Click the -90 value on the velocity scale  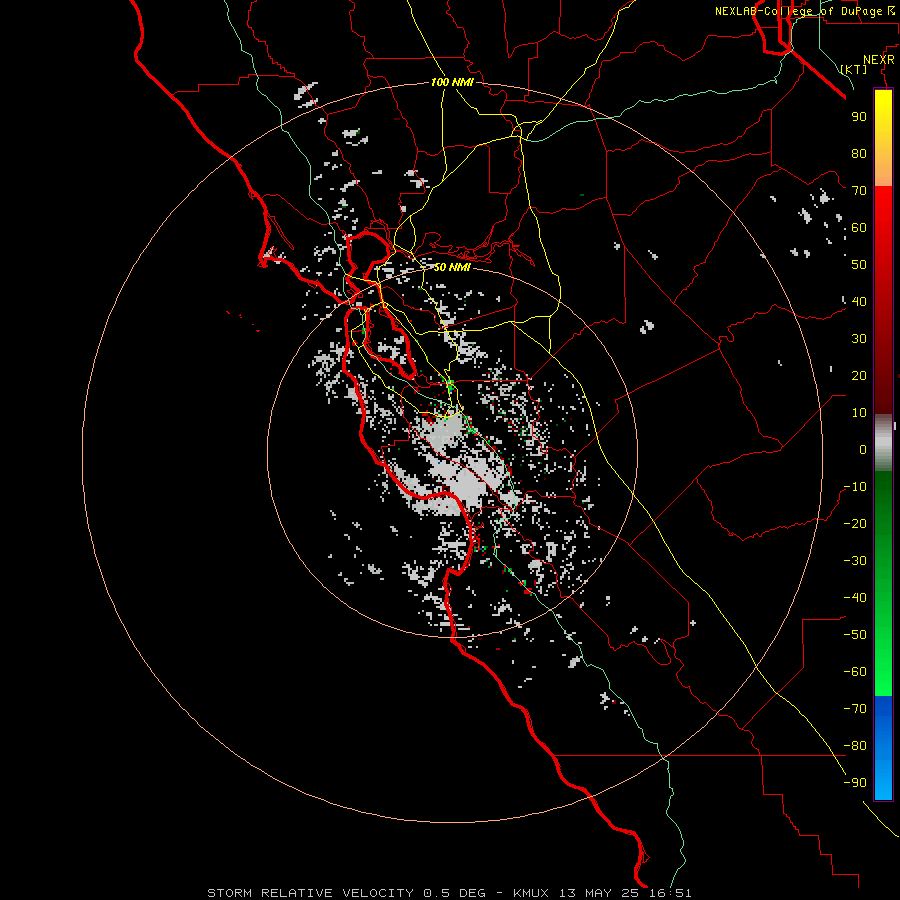coord(855,783)
